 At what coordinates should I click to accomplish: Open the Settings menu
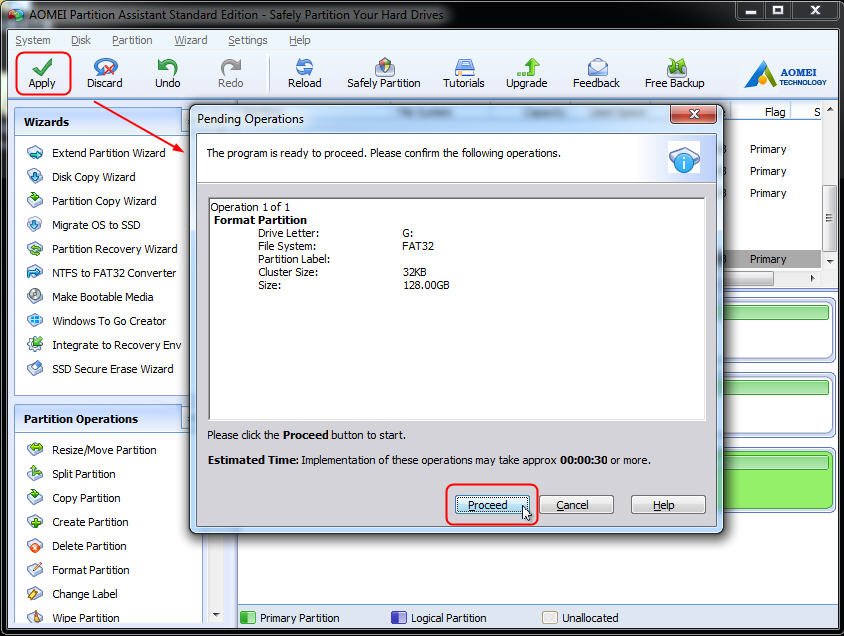(x=248, y=40)
